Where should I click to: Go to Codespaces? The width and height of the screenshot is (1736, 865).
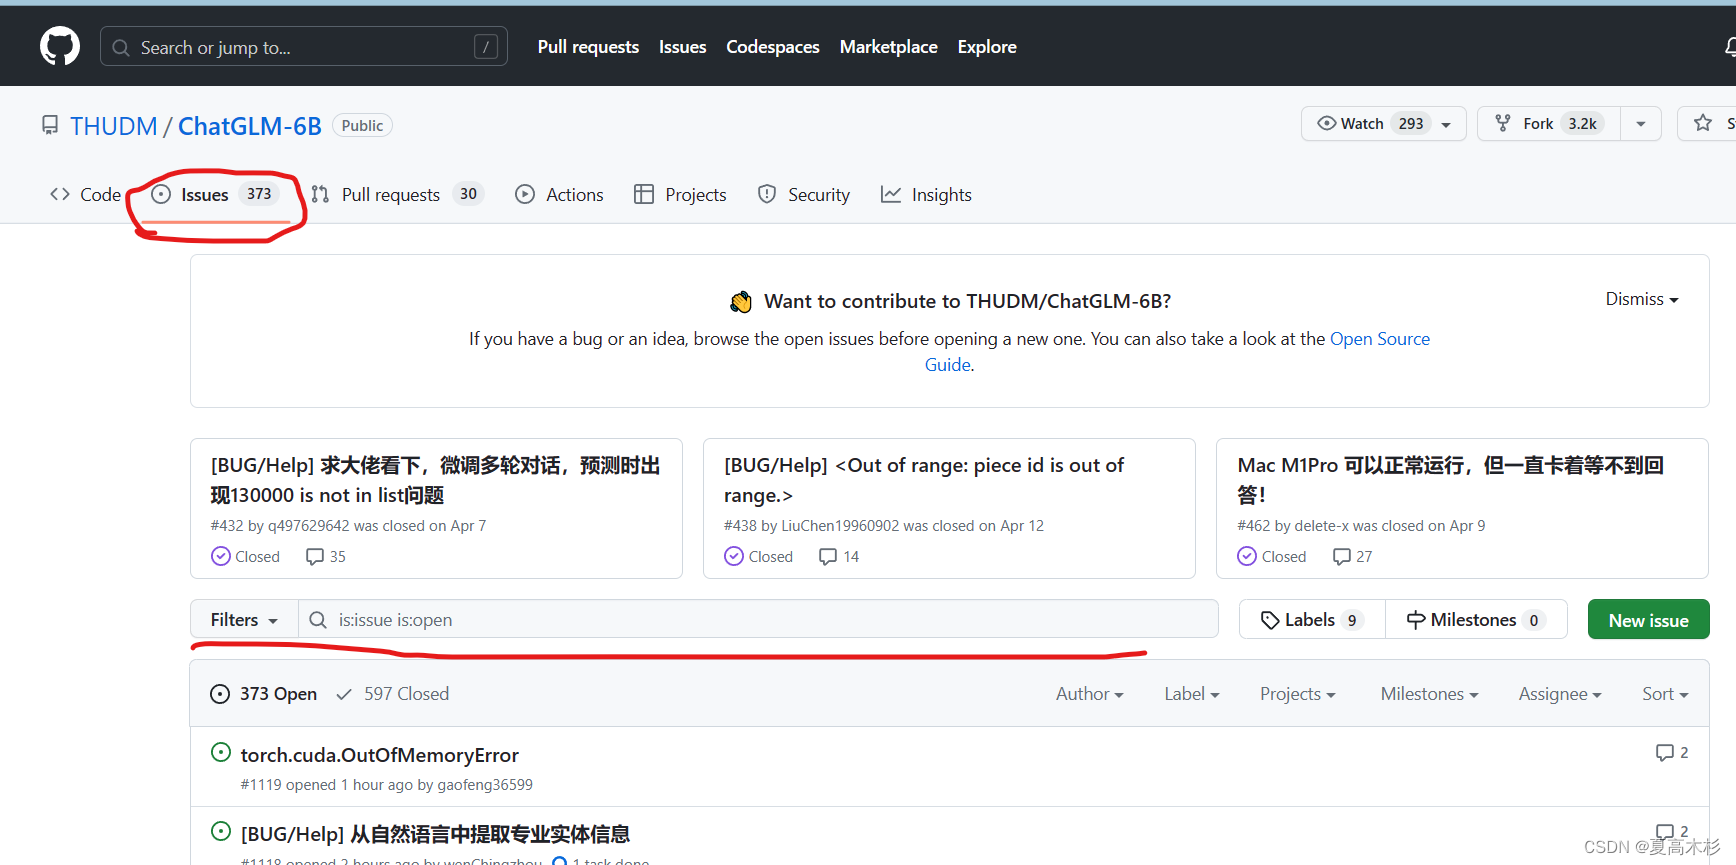tap(772, 46)
